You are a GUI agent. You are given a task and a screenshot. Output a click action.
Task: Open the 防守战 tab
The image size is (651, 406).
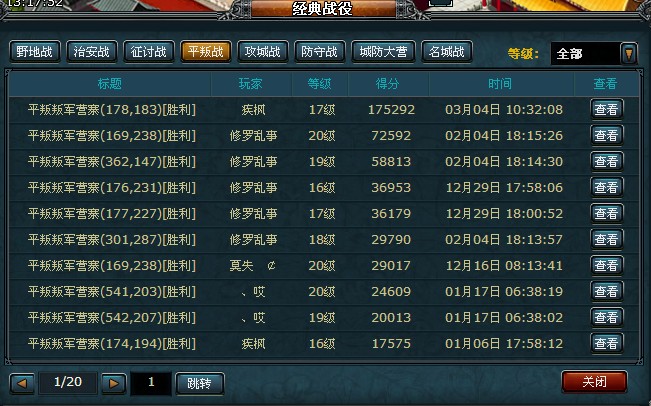coord(320,52)
